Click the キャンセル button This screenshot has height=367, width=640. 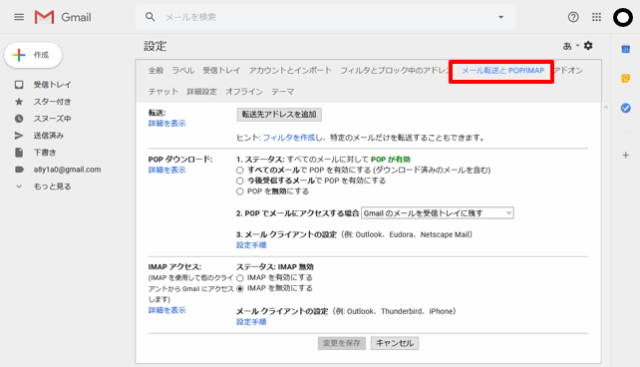(x=395, y=343)
